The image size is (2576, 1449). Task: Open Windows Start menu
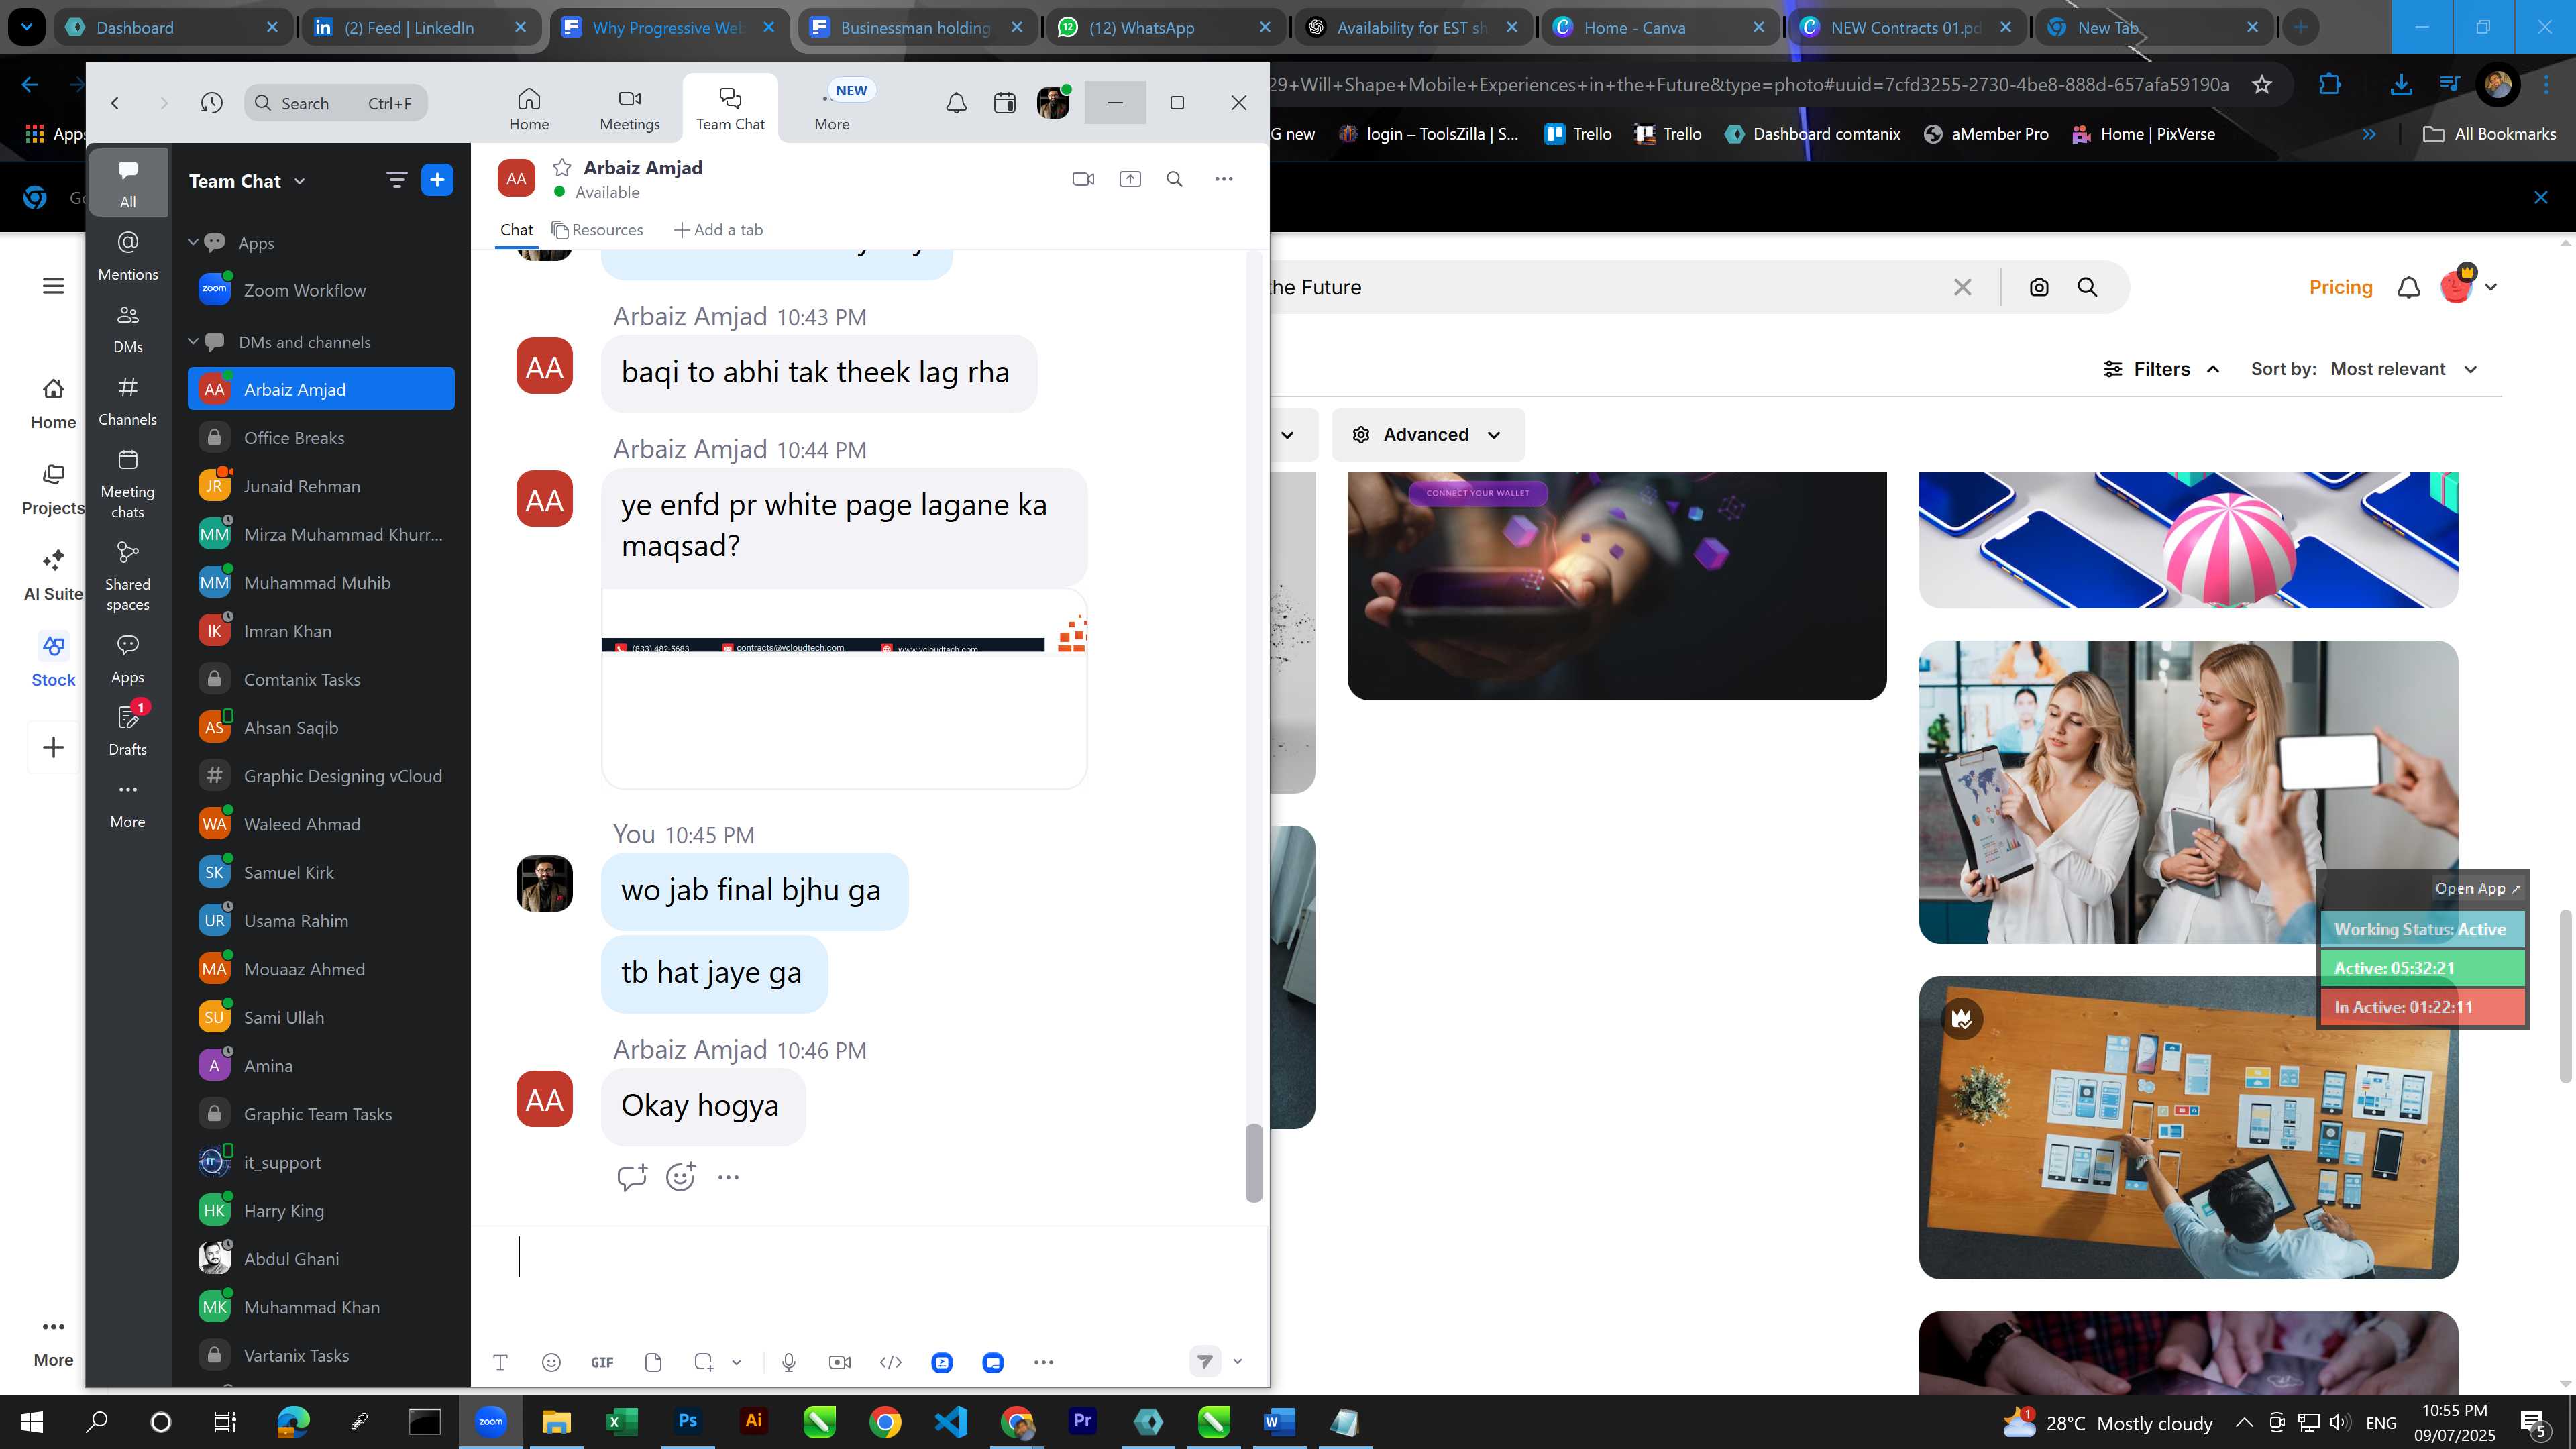coord(31,1422)
